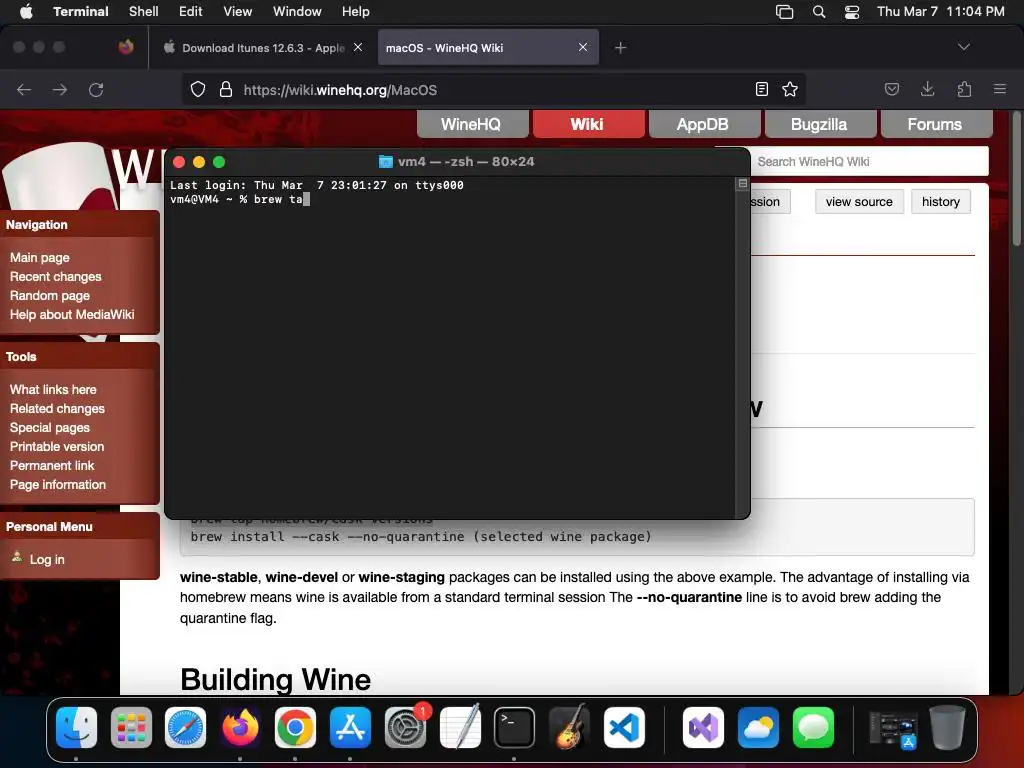Open the Edit menu

click(x=191, y=12)
